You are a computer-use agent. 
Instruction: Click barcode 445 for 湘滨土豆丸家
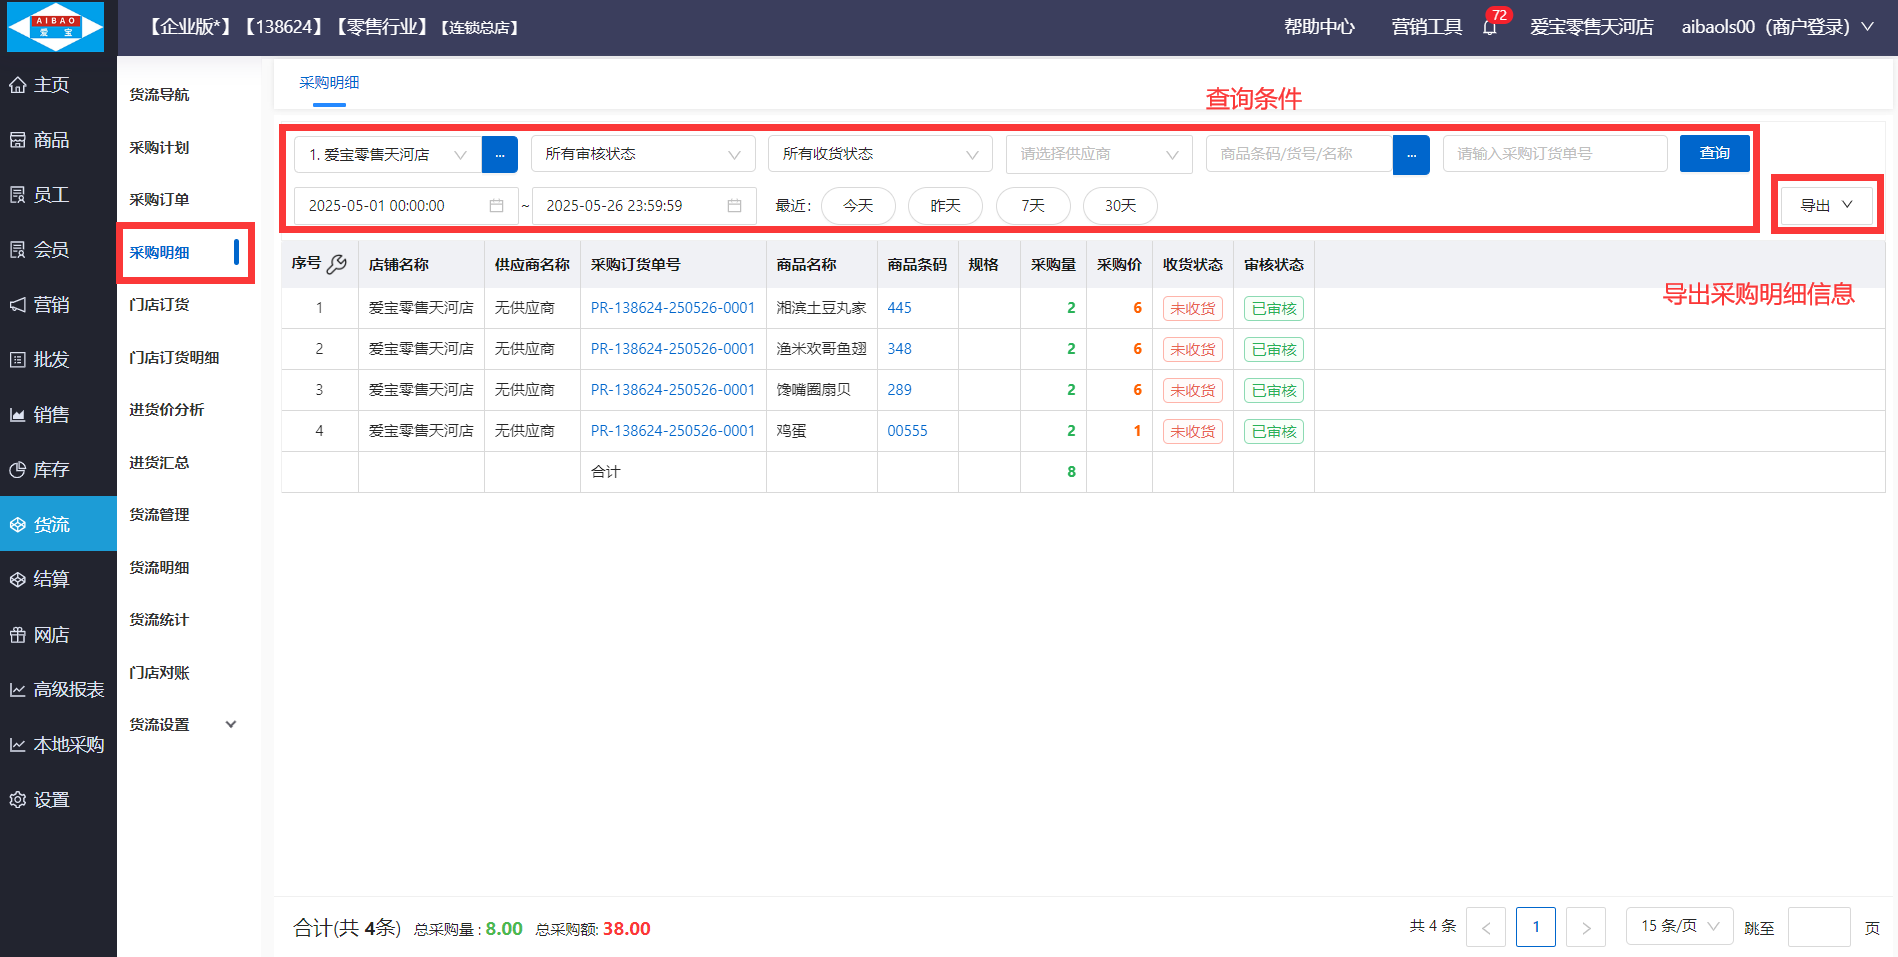[x=899, y=308]
